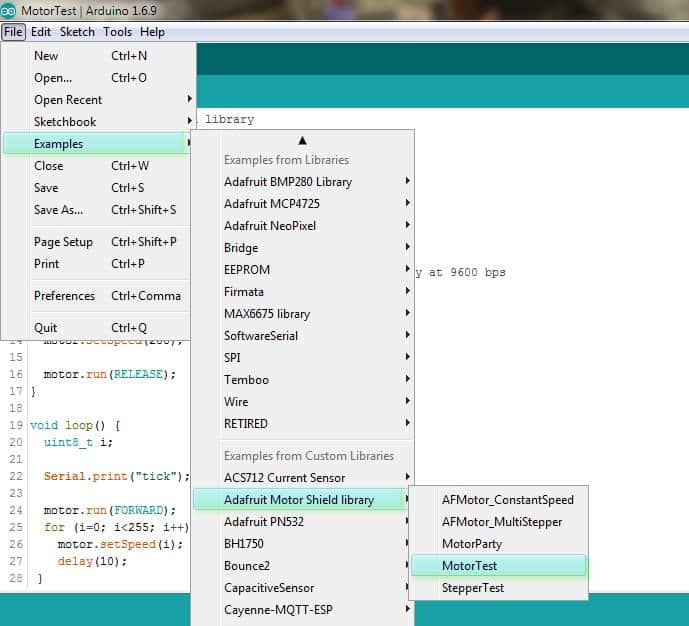Open the Sketch menu

tap(77, 32)
